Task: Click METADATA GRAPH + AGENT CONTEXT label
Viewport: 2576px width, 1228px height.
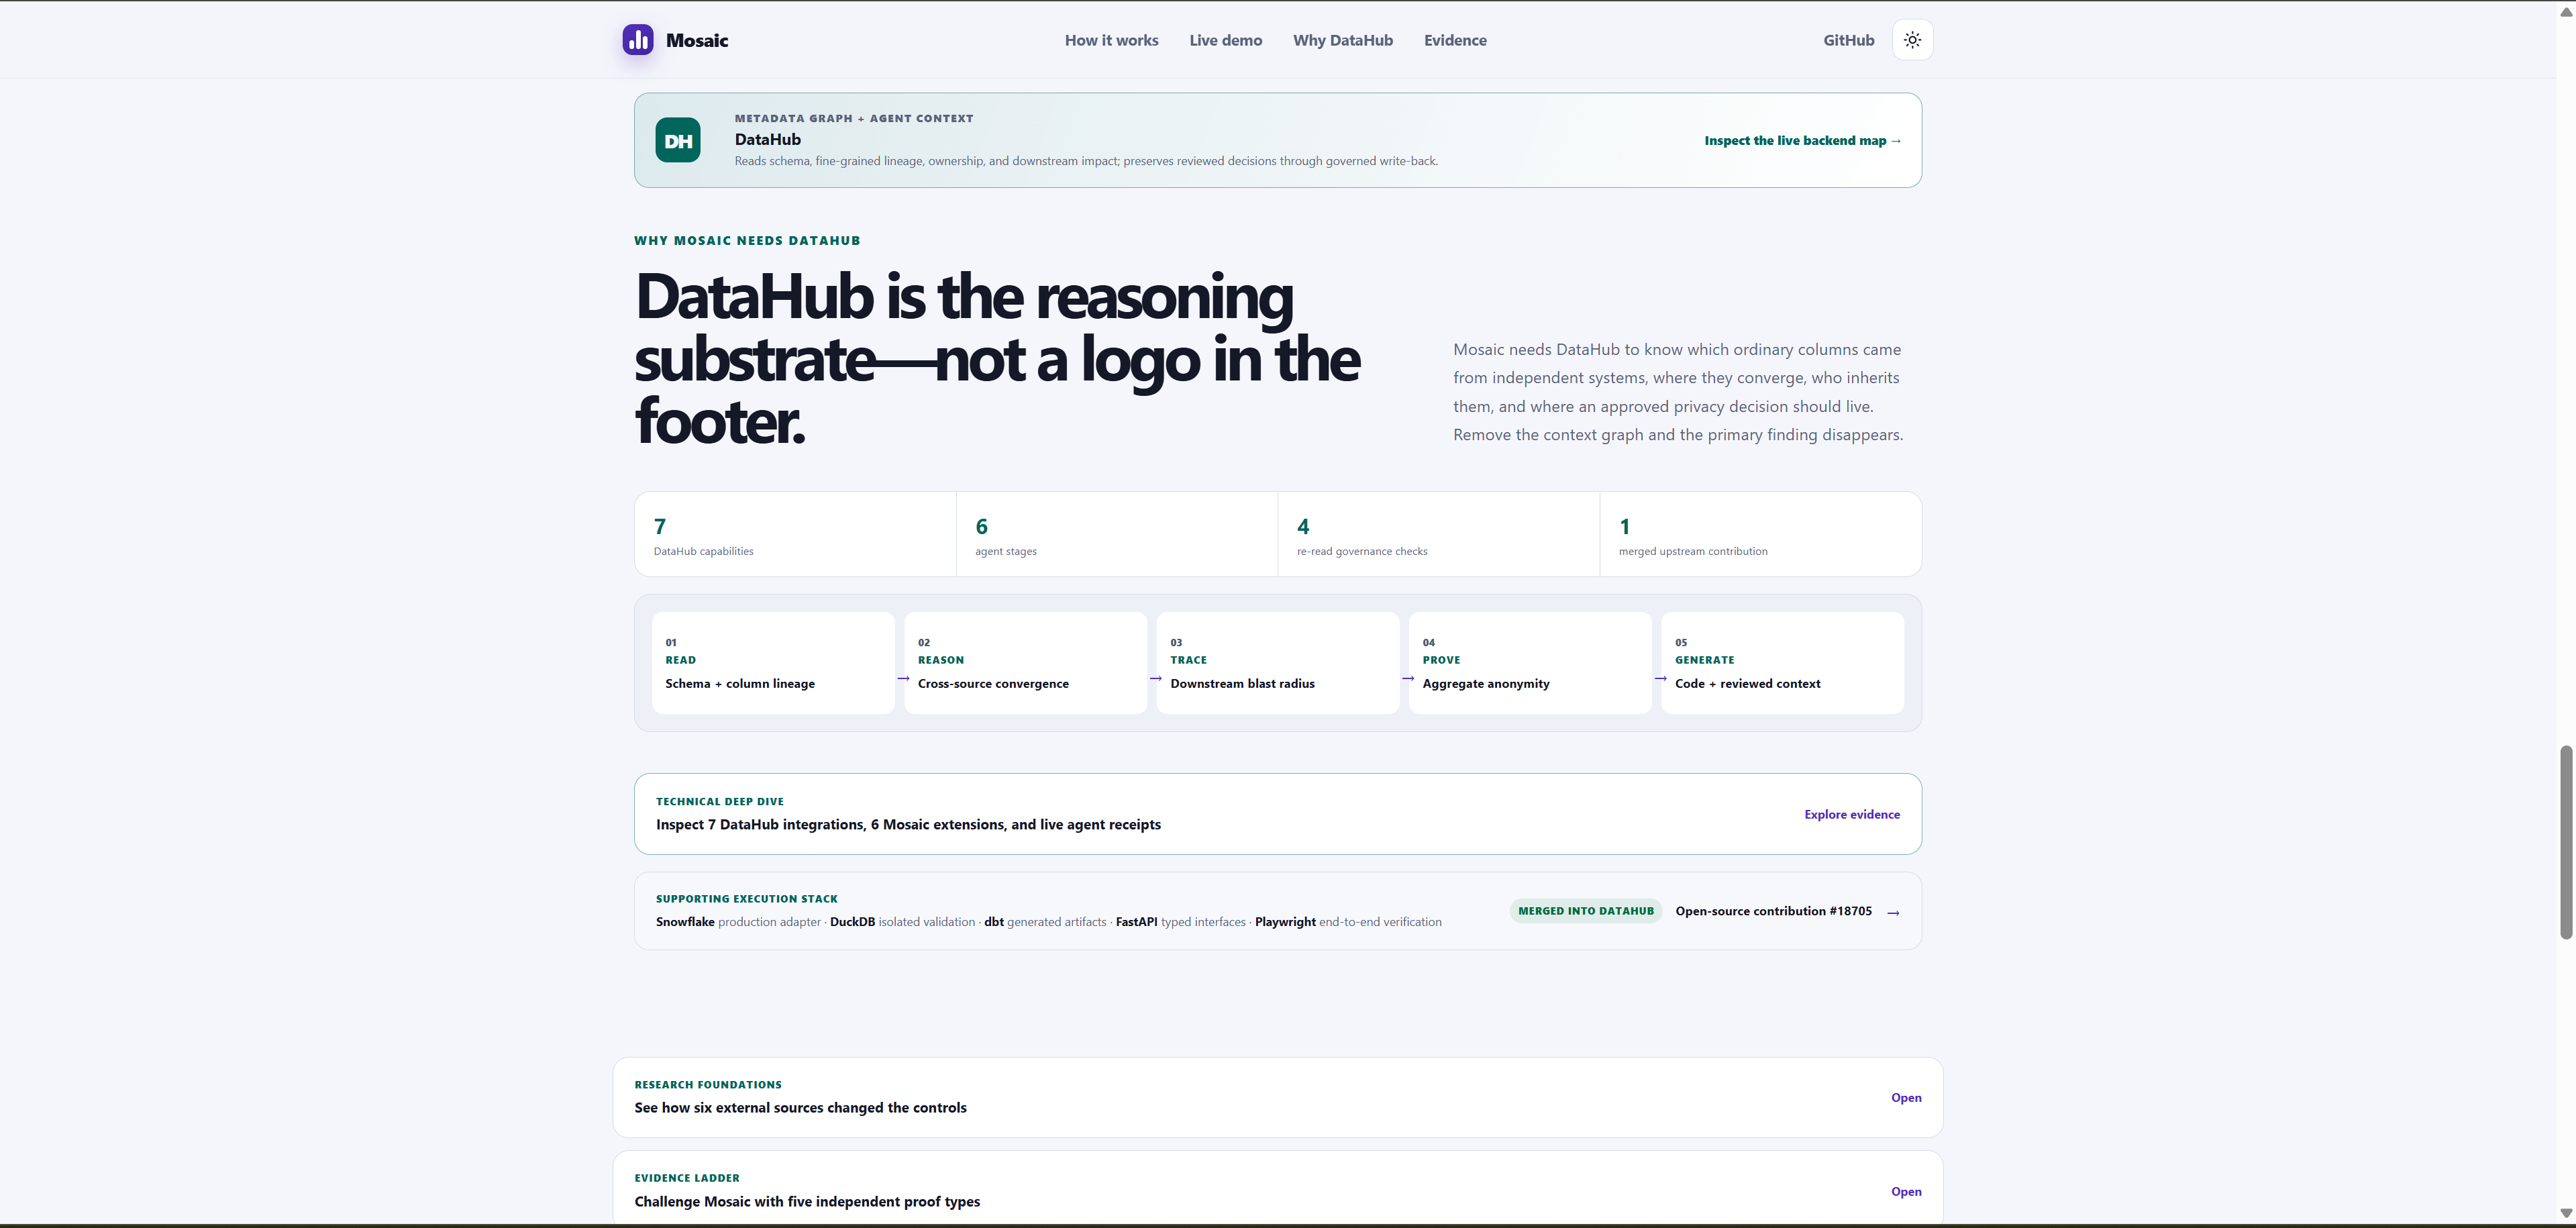Action: coord(853,118)
